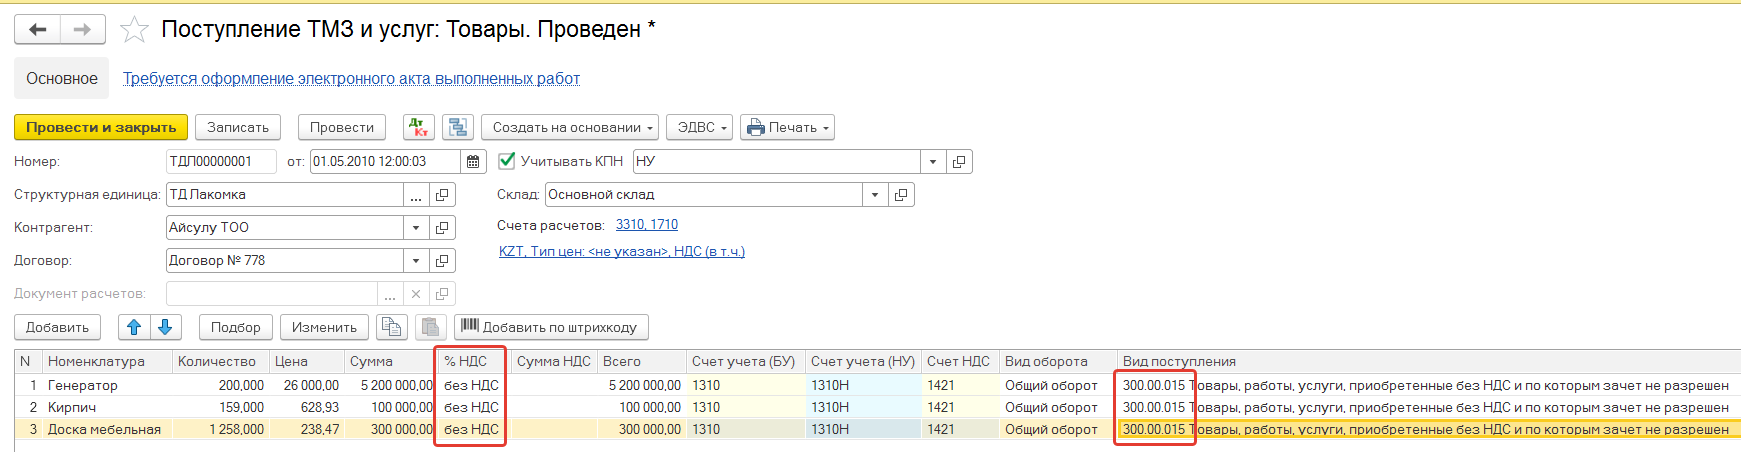Select the Кирпич row cell
1741x452 pixels.
coord(107,407)
